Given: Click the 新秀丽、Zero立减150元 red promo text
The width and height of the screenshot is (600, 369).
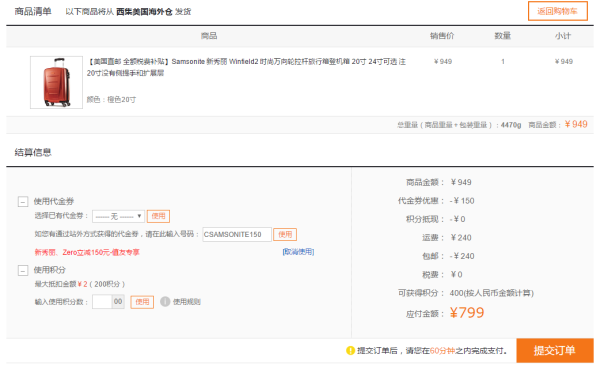Looking at the screenshot, I should (87, 252).
